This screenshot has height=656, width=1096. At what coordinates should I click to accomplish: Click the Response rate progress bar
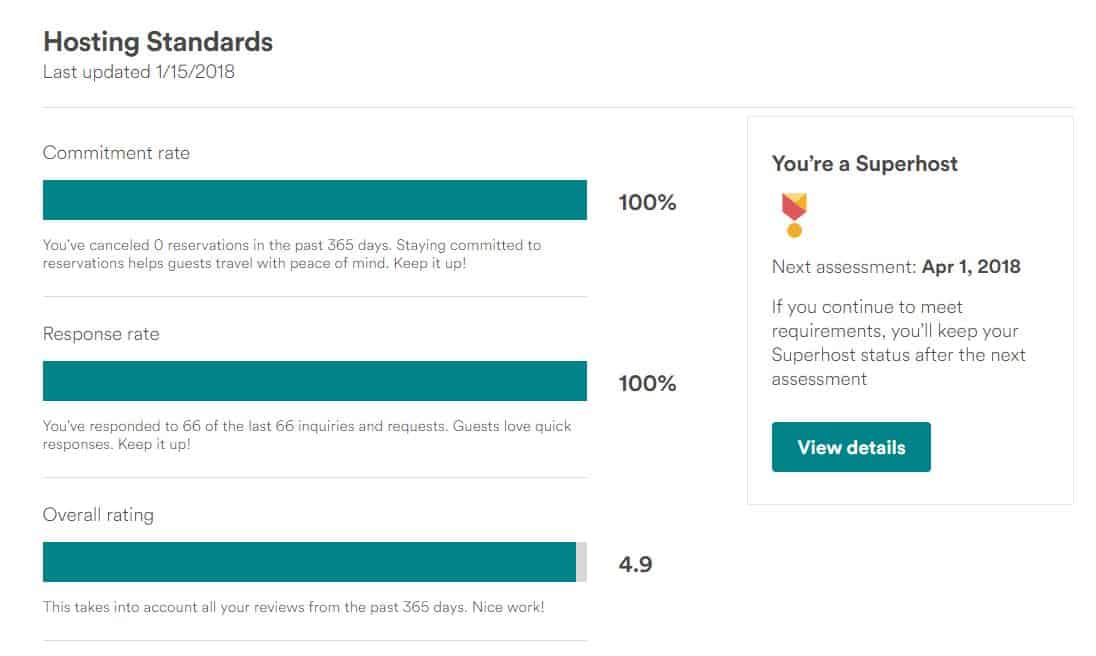pos(315,381)
